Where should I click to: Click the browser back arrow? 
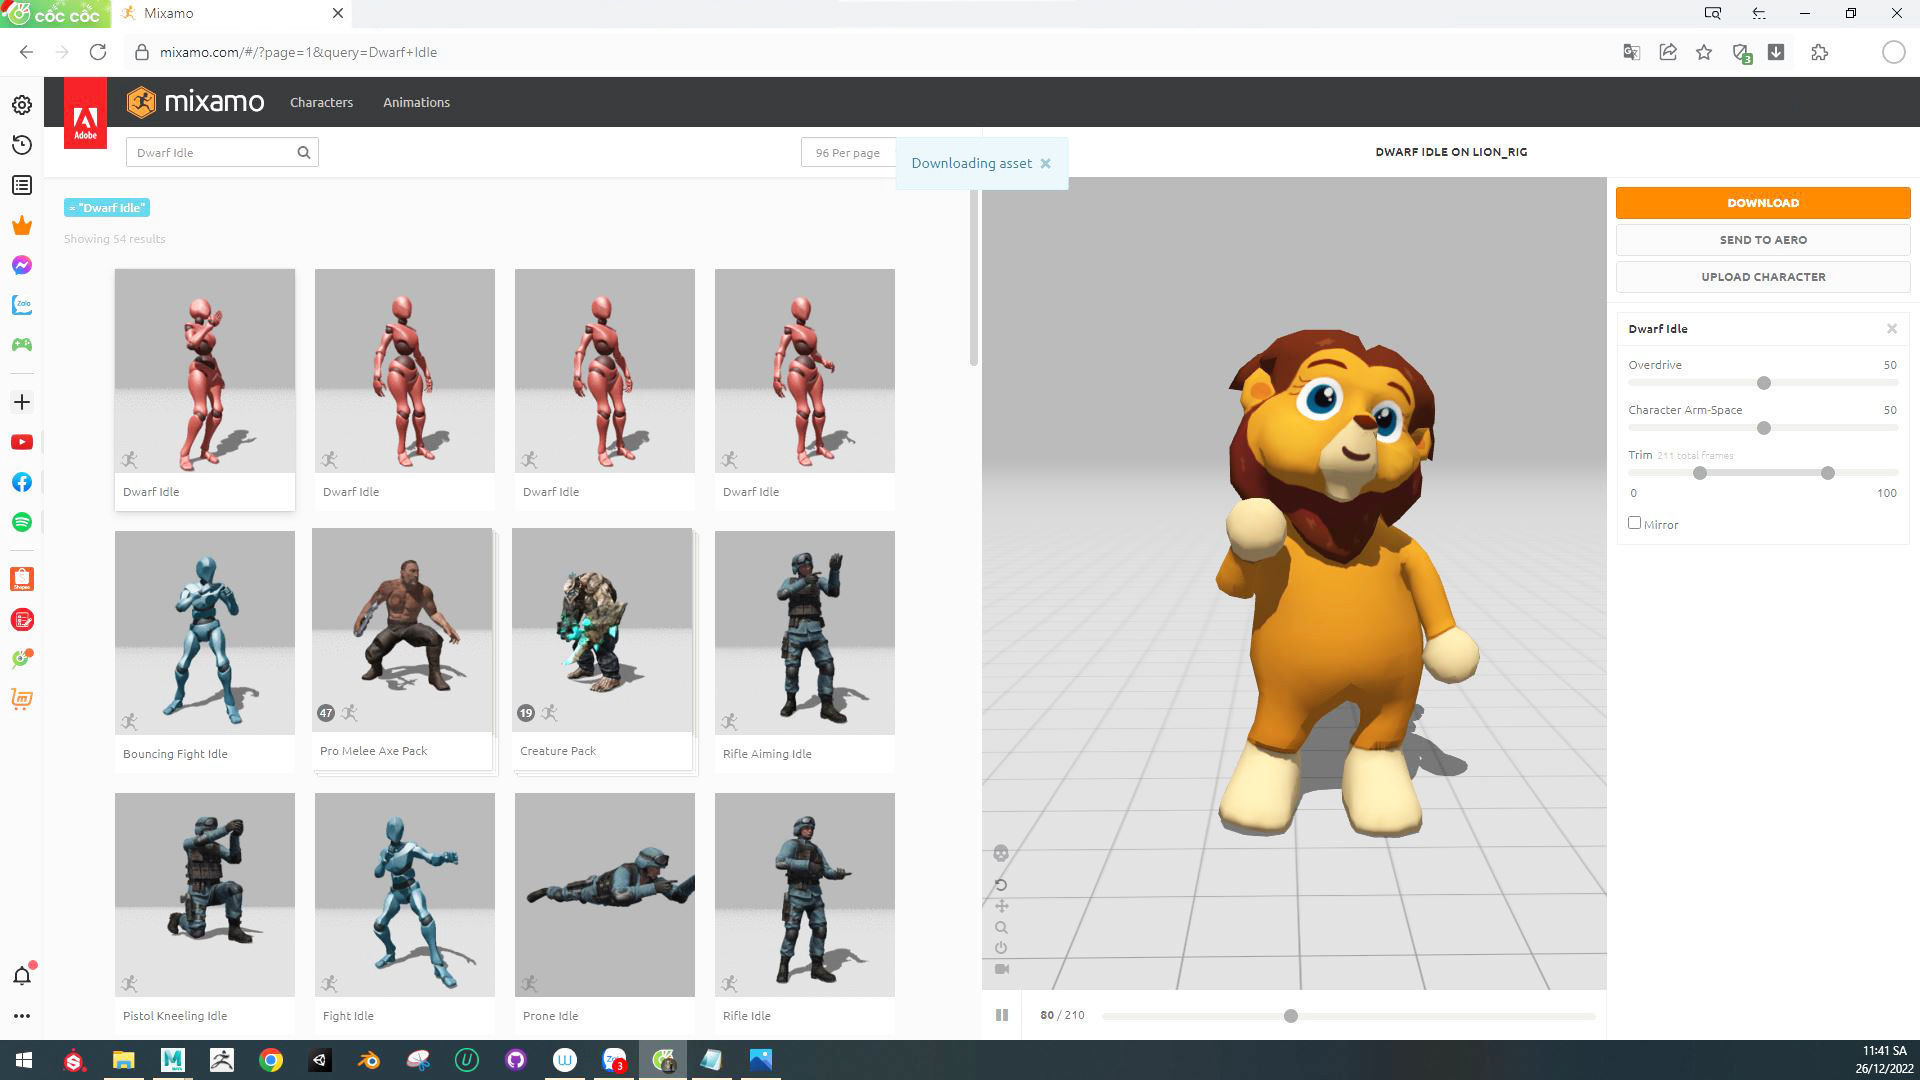[26, 52]
